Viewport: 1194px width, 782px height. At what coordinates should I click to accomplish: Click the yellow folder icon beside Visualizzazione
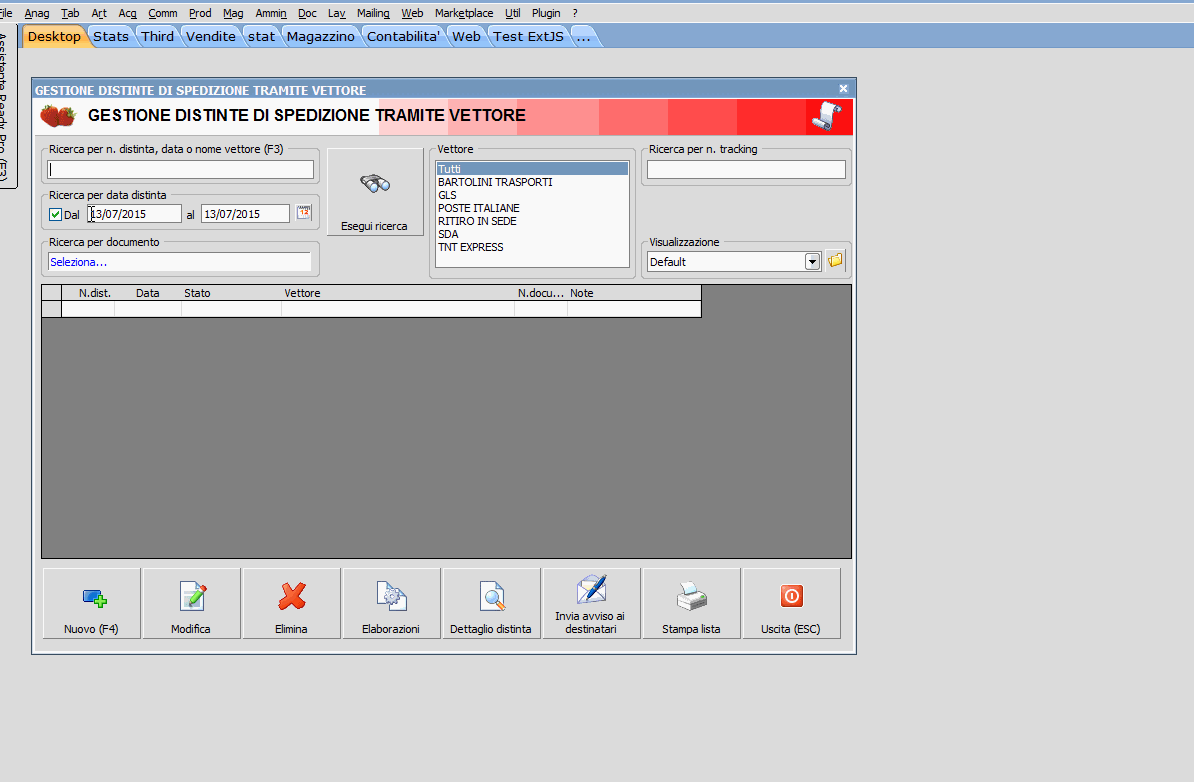click(835, 260)
